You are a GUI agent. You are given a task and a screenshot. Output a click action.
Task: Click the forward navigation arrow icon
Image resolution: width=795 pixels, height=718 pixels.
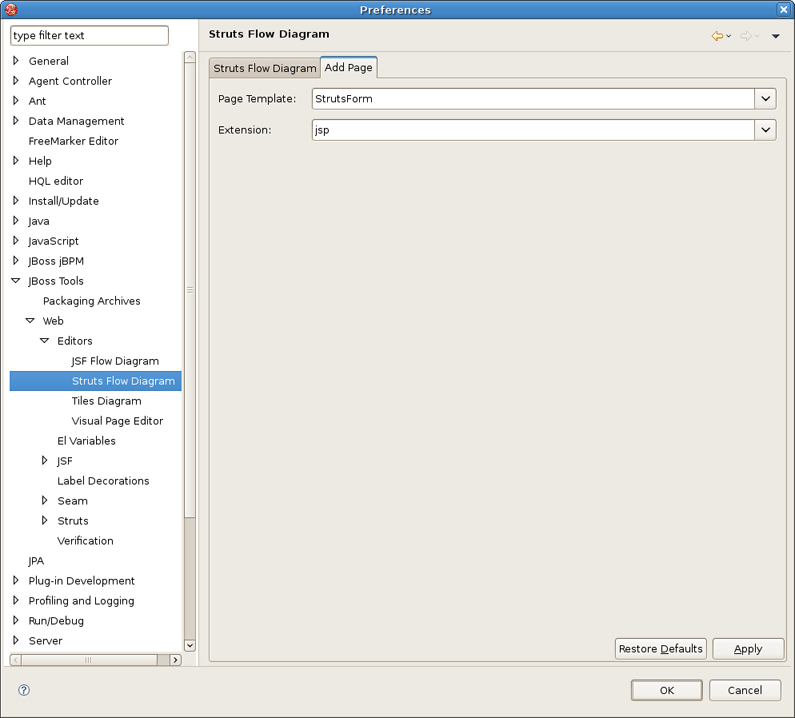(x=746, y=36)
